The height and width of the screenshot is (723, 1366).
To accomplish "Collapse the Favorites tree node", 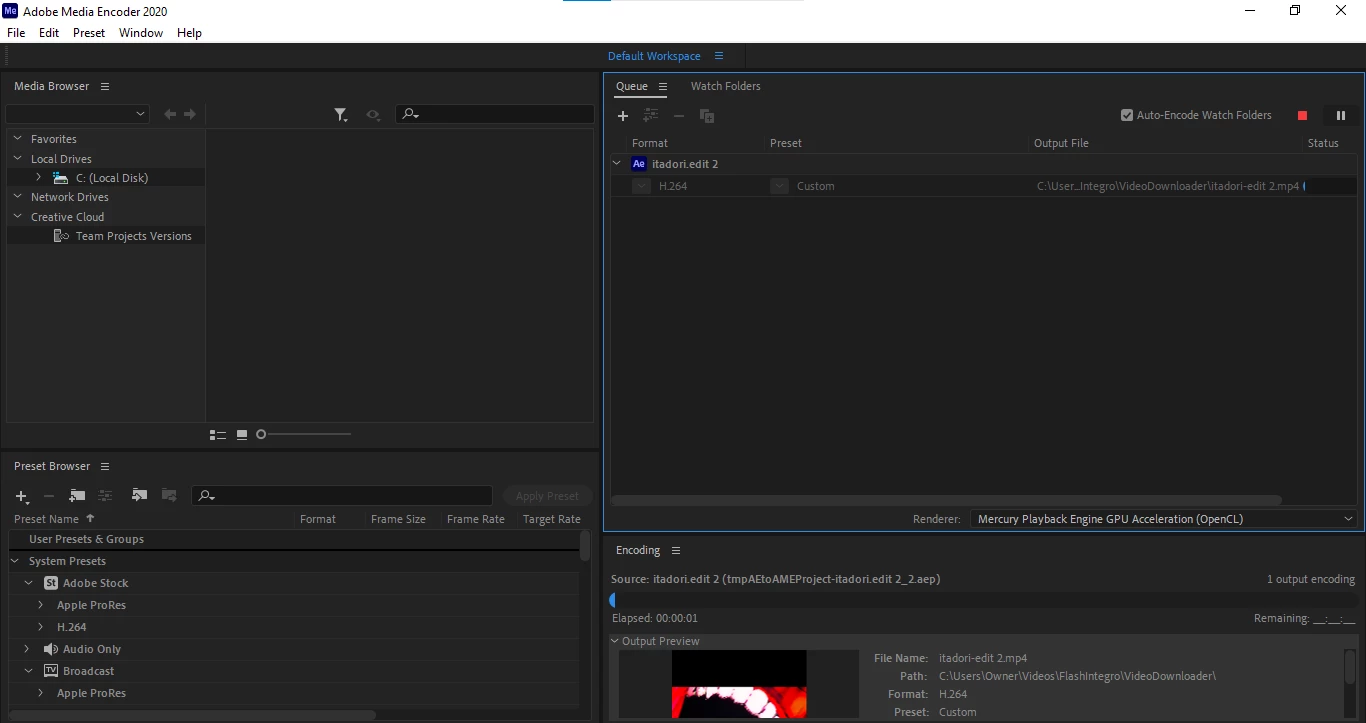I will pyautogui.click(x=18, y=139).
